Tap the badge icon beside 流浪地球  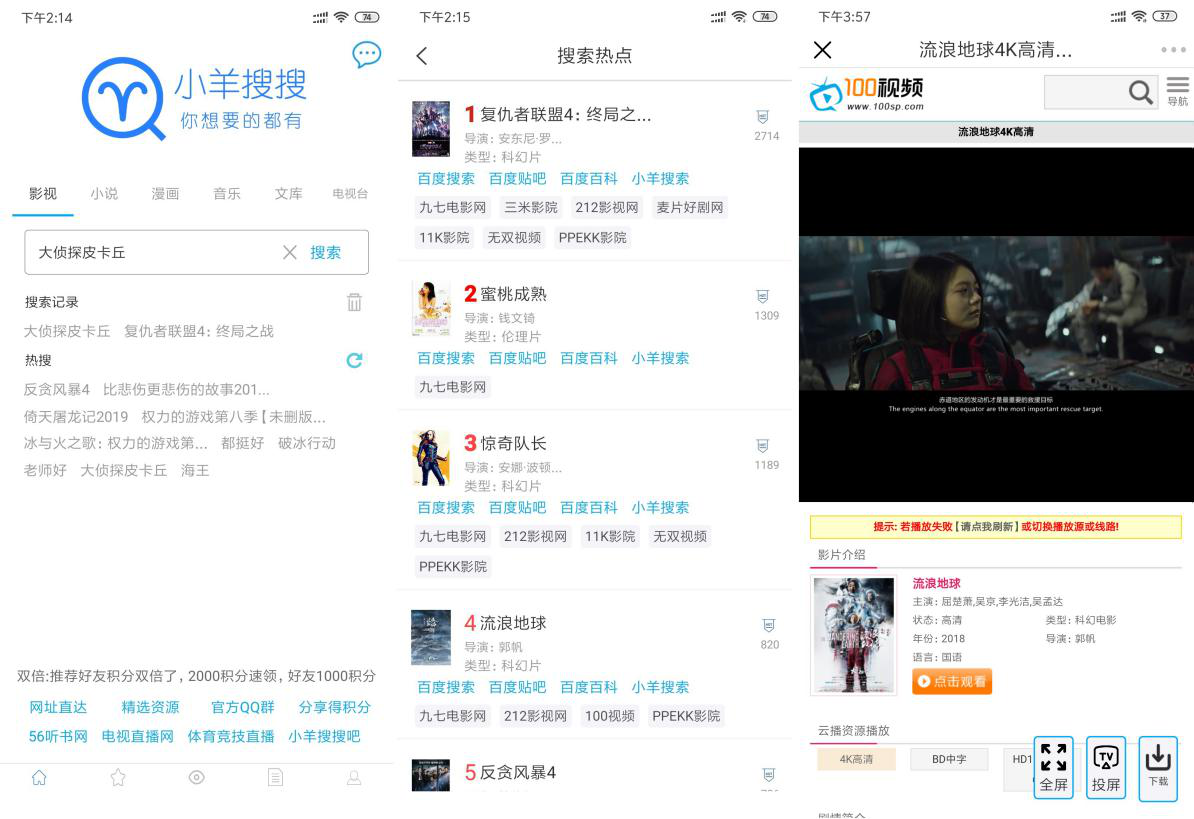769,626
